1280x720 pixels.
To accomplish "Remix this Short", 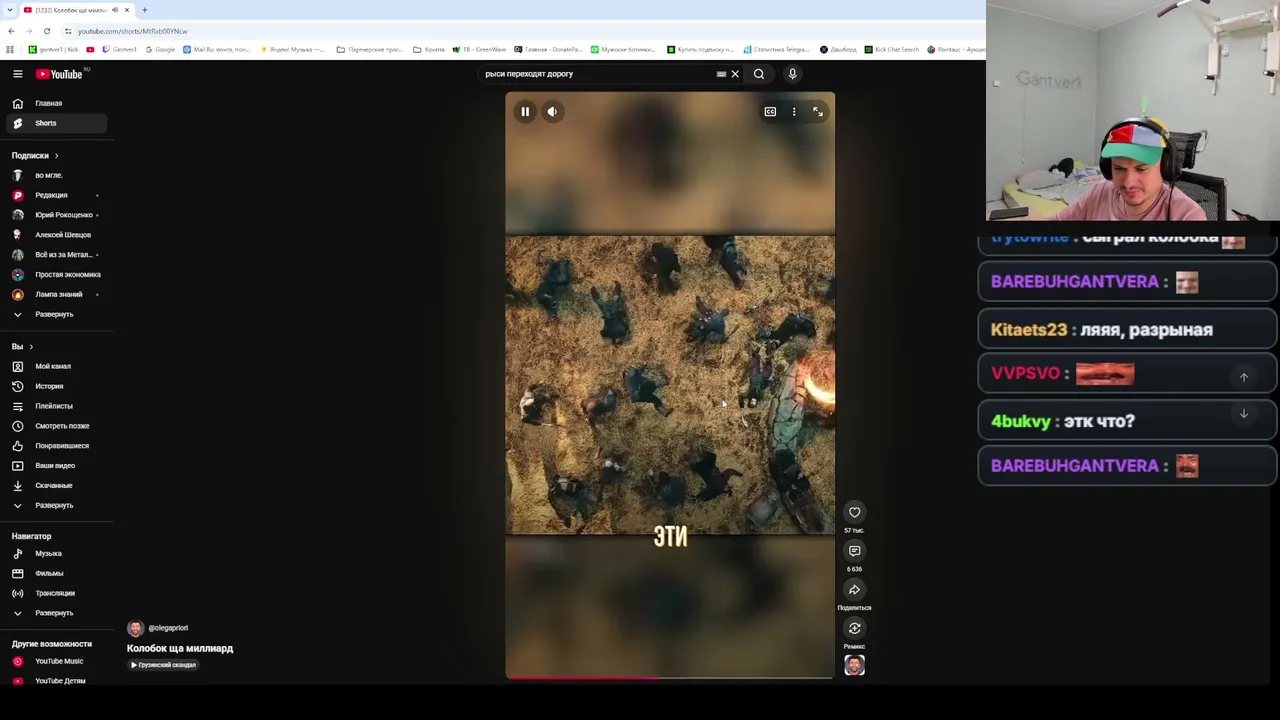I will (x=854, y=628).
